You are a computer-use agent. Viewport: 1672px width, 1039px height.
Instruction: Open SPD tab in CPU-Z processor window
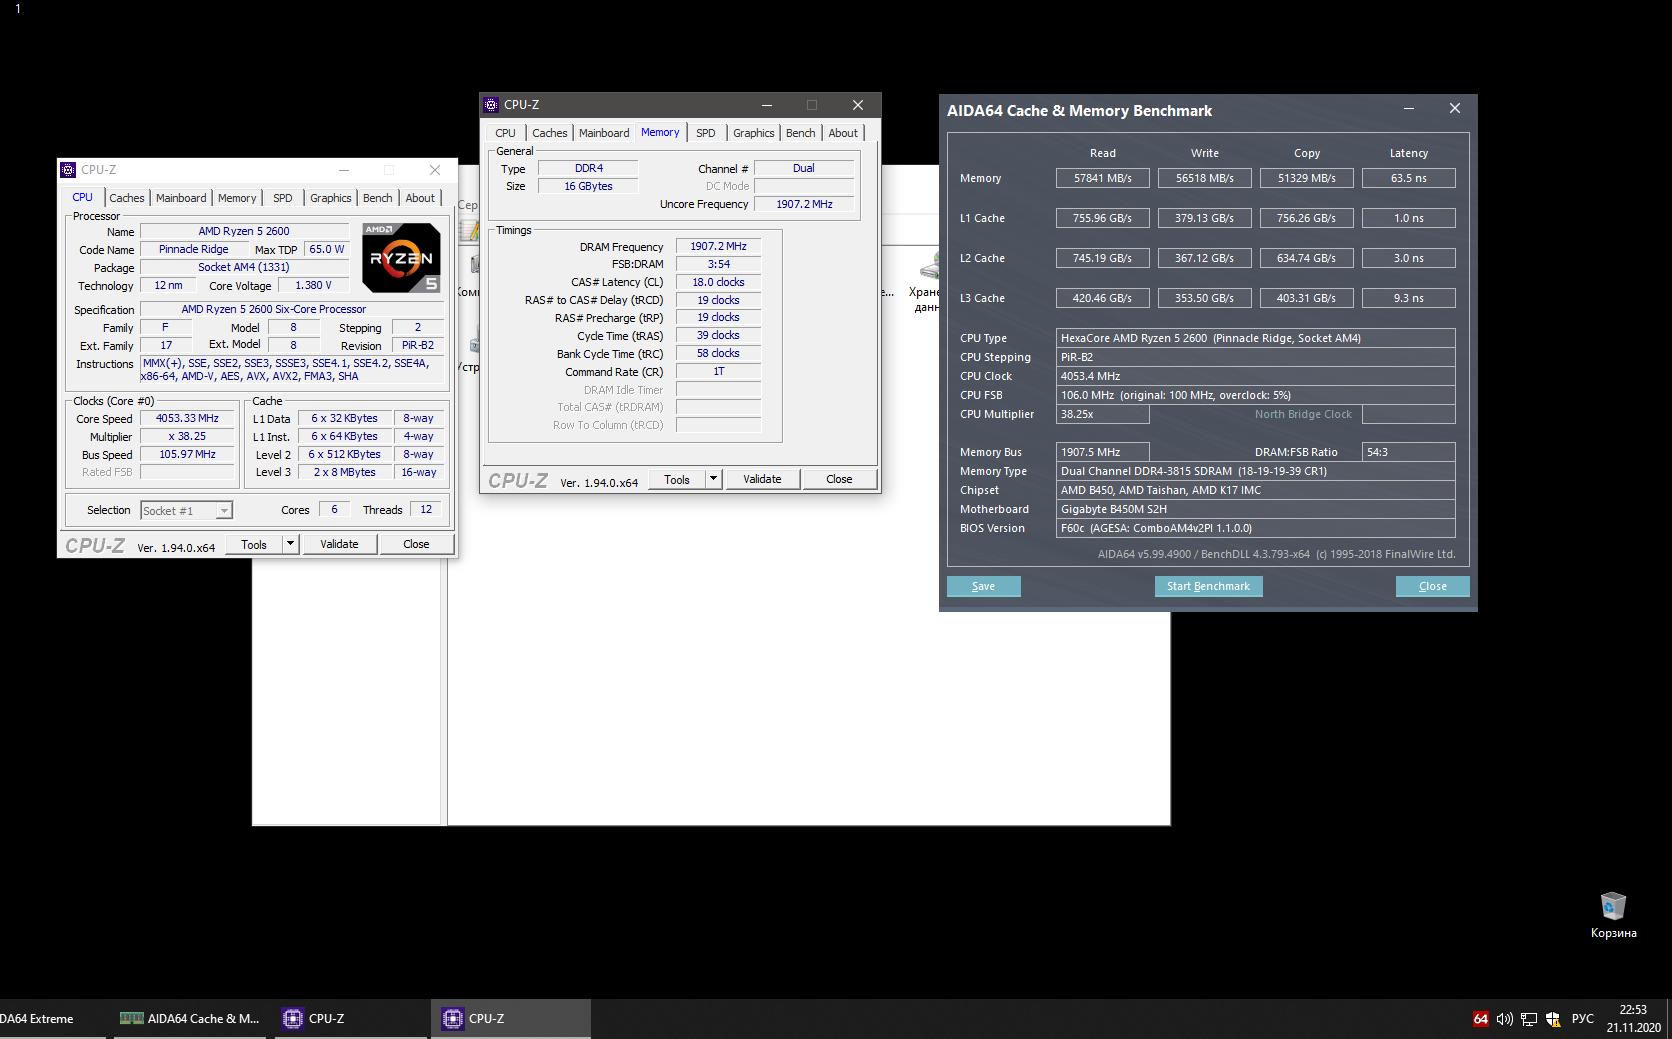[283, 198]
